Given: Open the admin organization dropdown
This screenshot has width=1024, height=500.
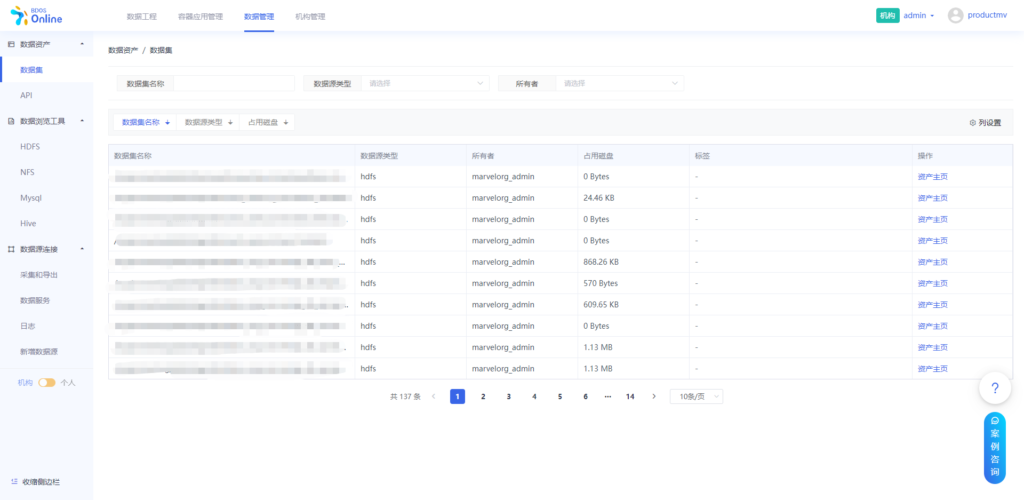Looking at the screenshot, I should pyautogui.click(x=919, y=16).
